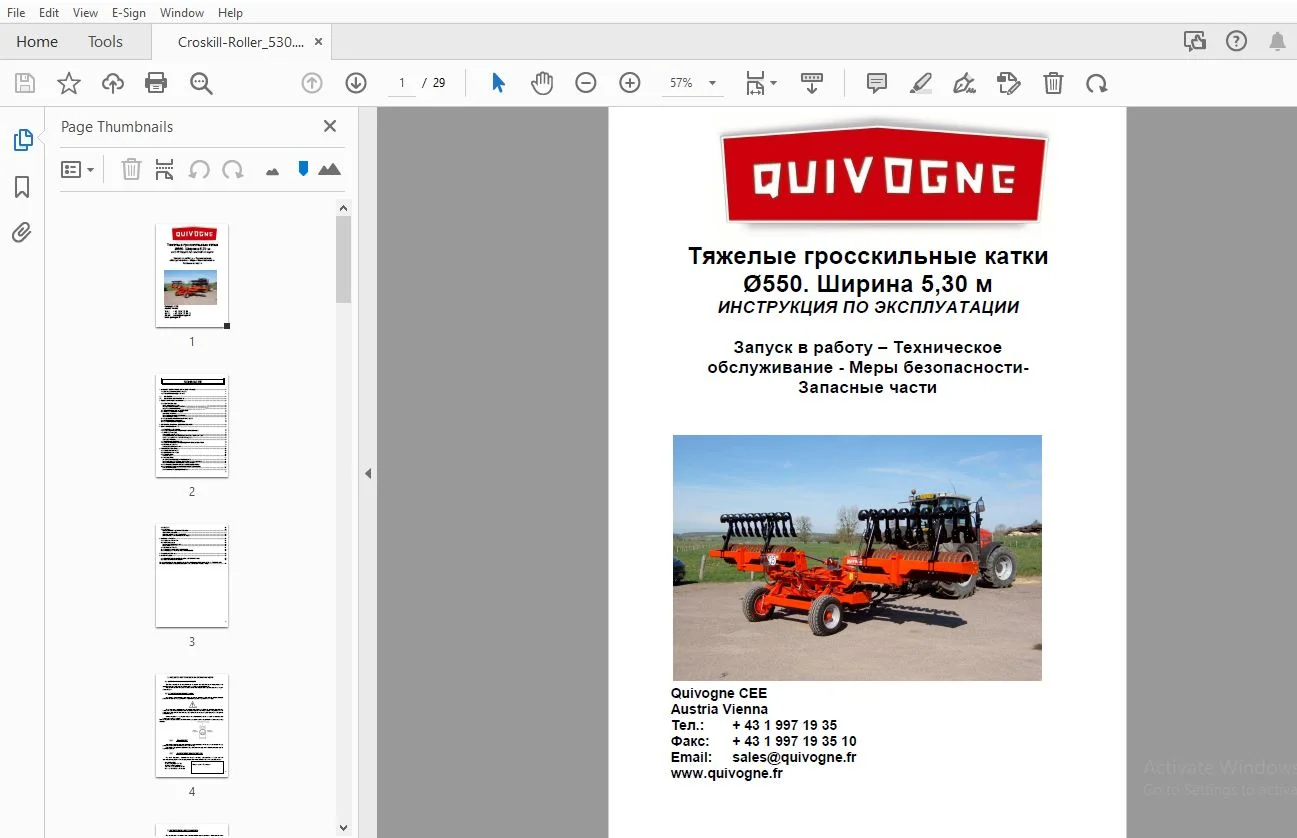Click the www.quivogne.fr website link
This screenshot has height=838, width=1297.
pyautogui.click(x=727, y=773)
